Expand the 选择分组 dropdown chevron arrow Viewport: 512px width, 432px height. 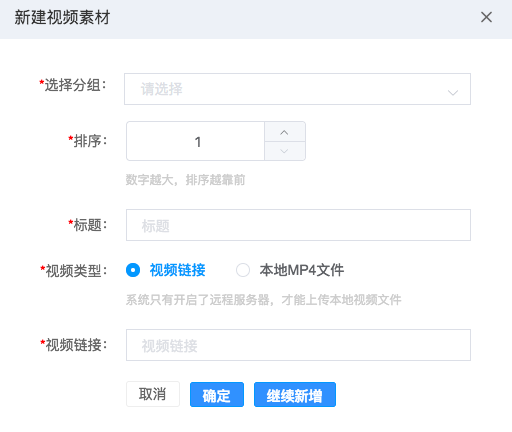pos(453,92)
